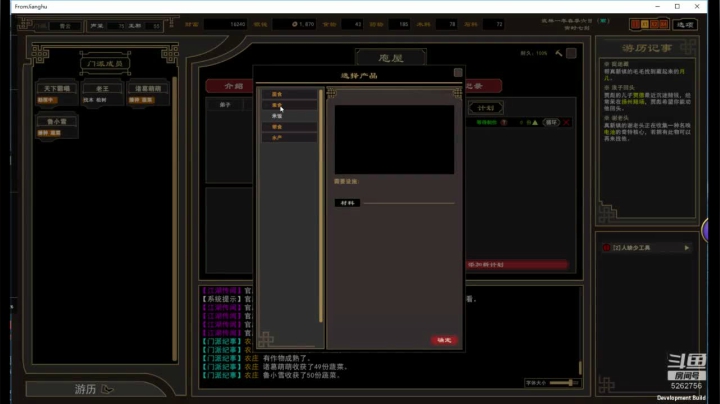Click the 弟子 column header

click(x=225, y=105)
